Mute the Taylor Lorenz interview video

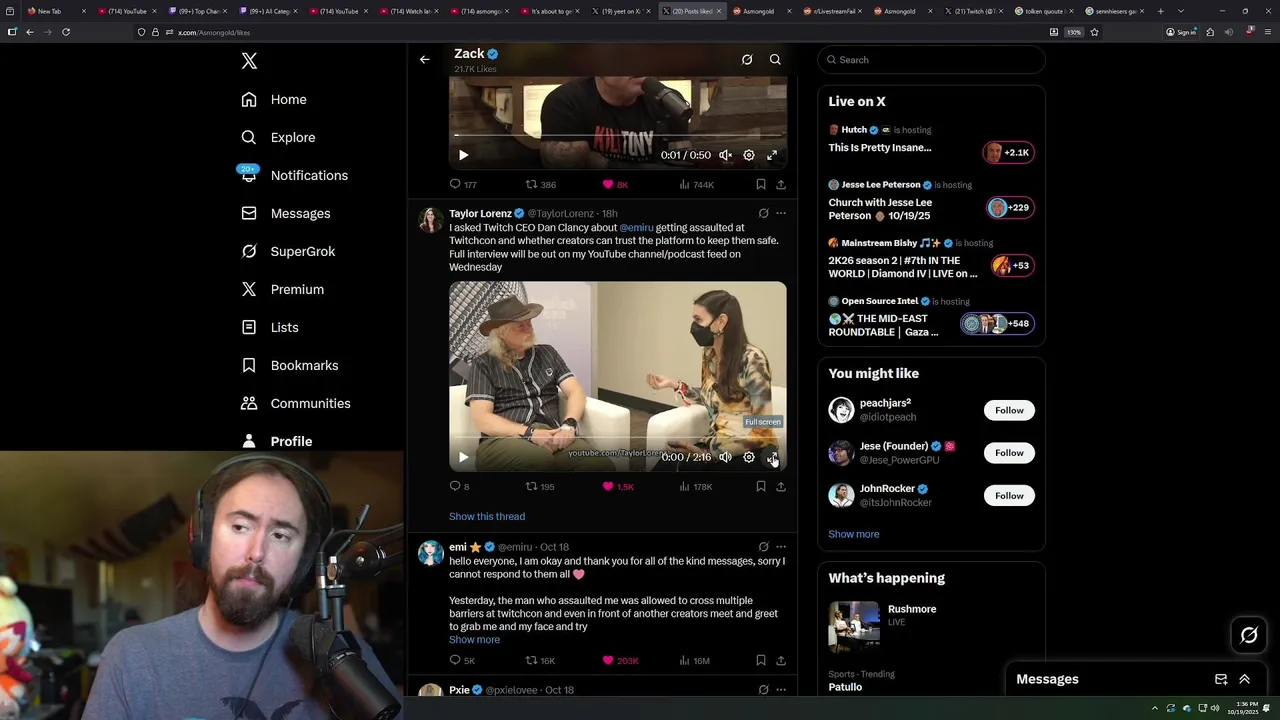pyautogui.click(x=725, y=457)
